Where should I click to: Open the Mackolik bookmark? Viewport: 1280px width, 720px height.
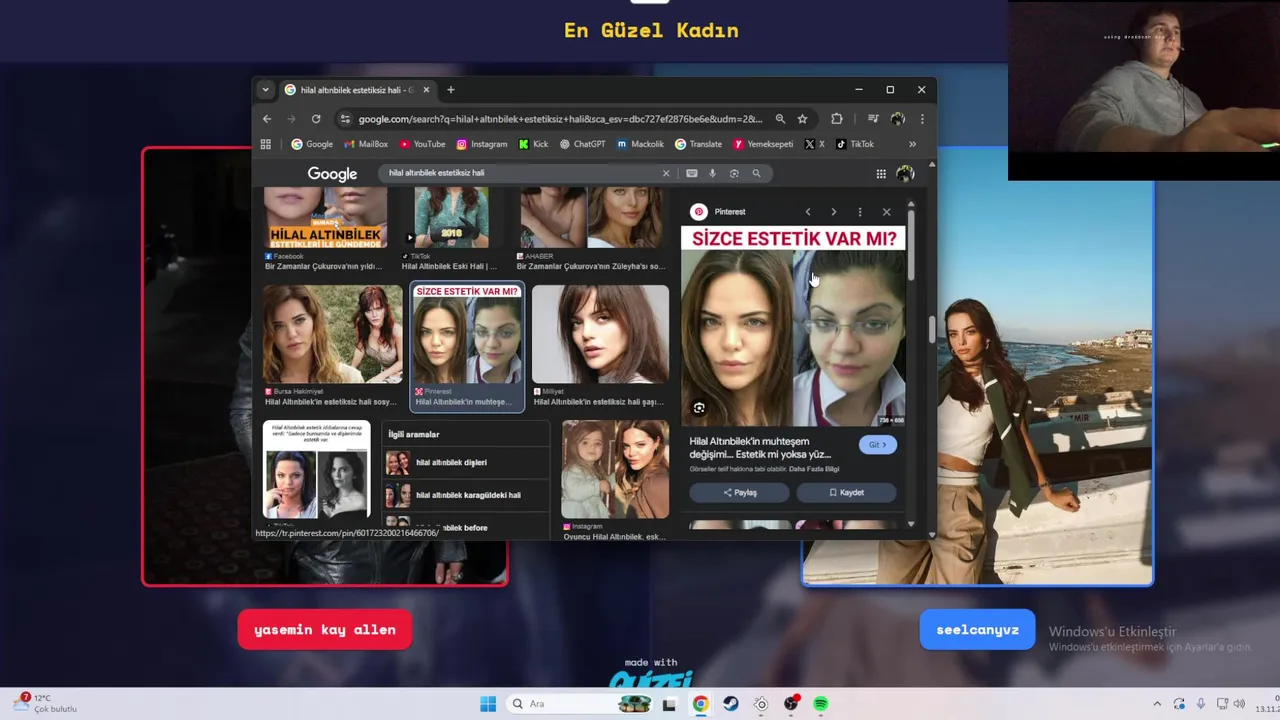pos(640,144)
